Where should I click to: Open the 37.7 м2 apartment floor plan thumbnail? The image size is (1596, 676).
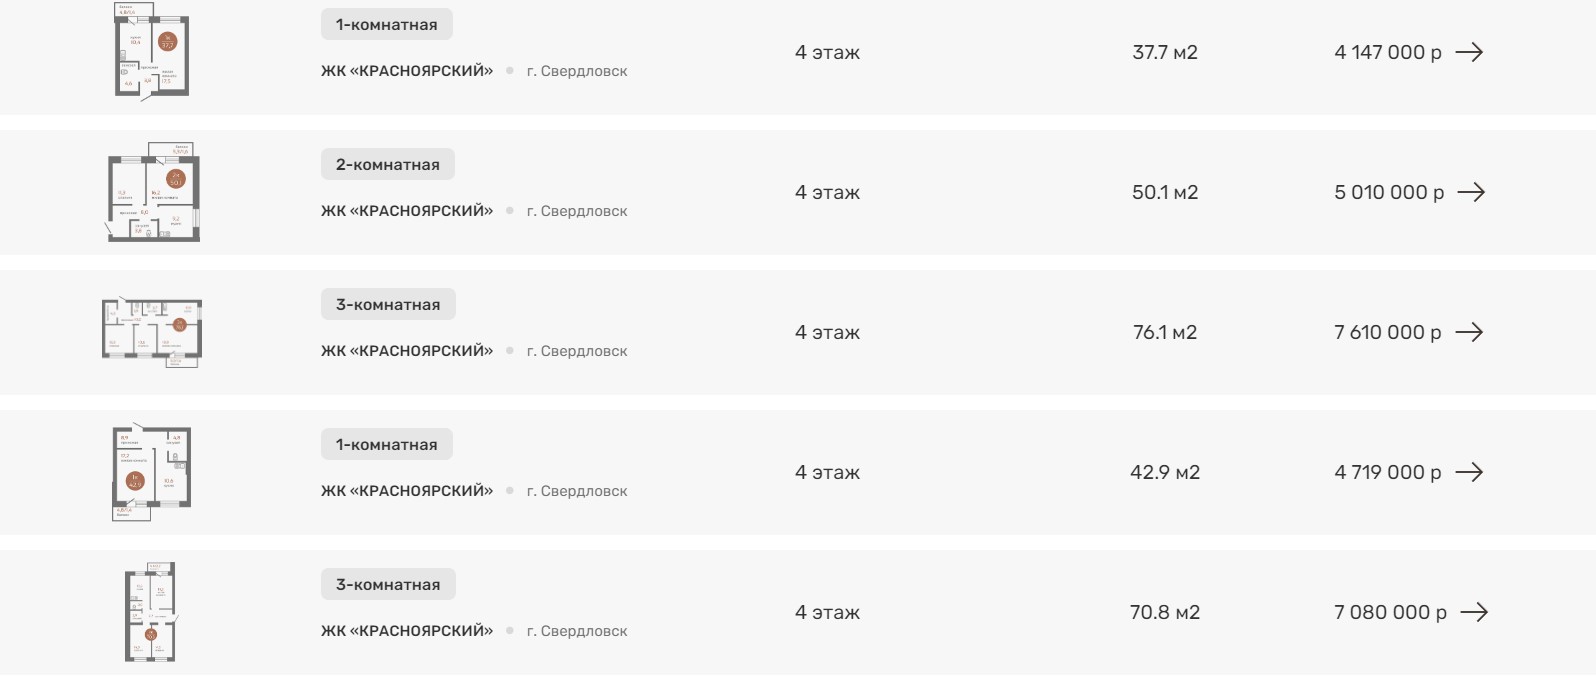pyautogui.click(x=152, y=52)
